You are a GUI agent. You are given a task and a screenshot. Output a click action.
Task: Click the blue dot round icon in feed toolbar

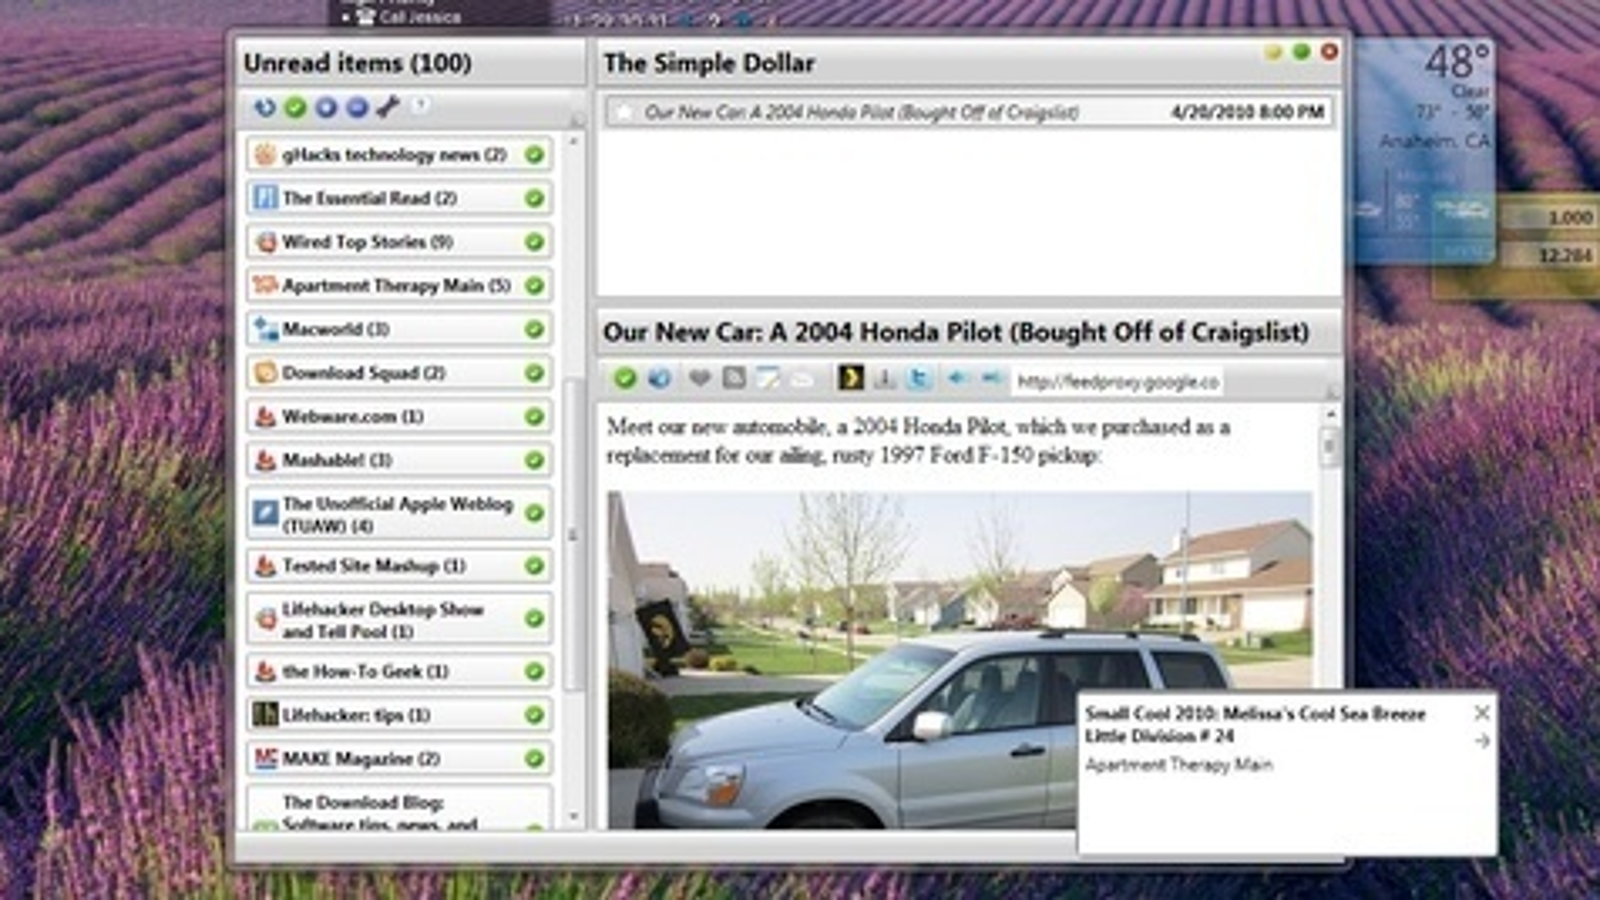click(326, 107)
